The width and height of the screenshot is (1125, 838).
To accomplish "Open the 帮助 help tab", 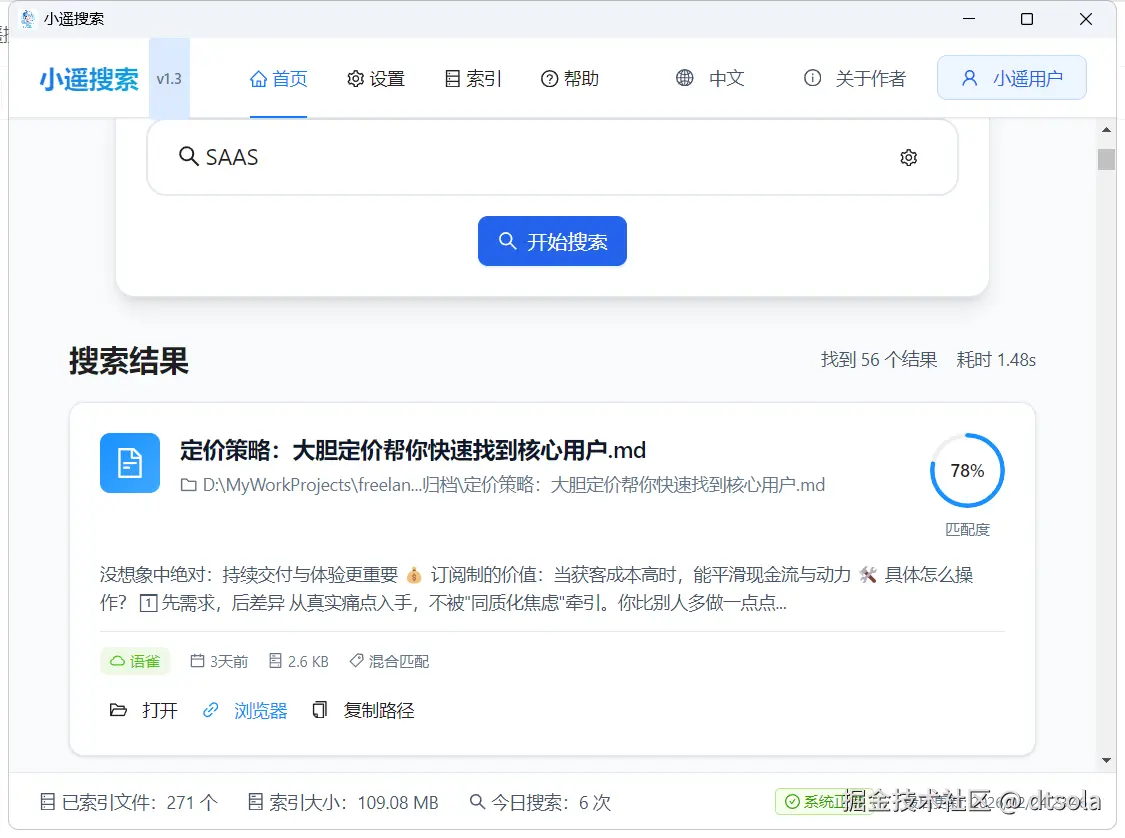I will (x=570, y=79).
